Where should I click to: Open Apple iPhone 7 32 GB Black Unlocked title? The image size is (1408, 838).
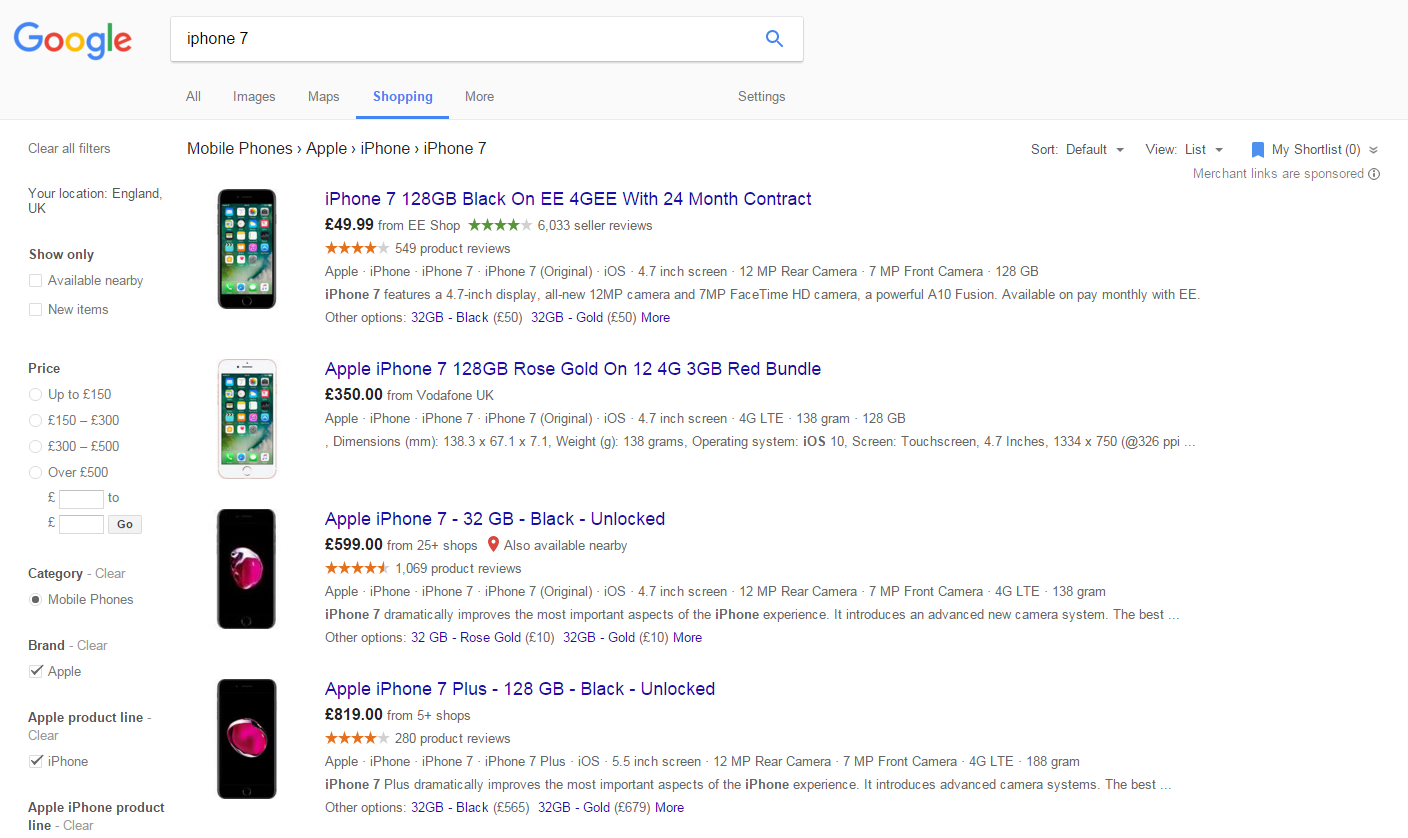[x=495, y=519]
